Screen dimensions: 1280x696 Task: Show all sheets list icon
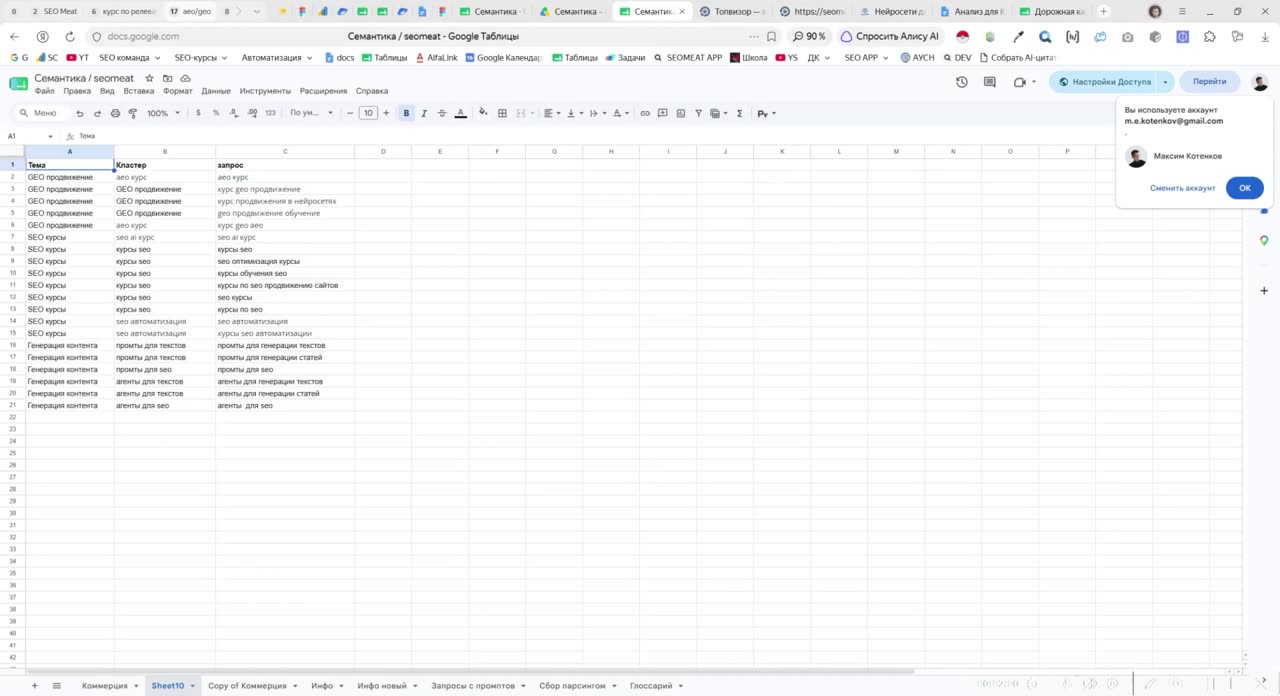(x=56, y=686)
